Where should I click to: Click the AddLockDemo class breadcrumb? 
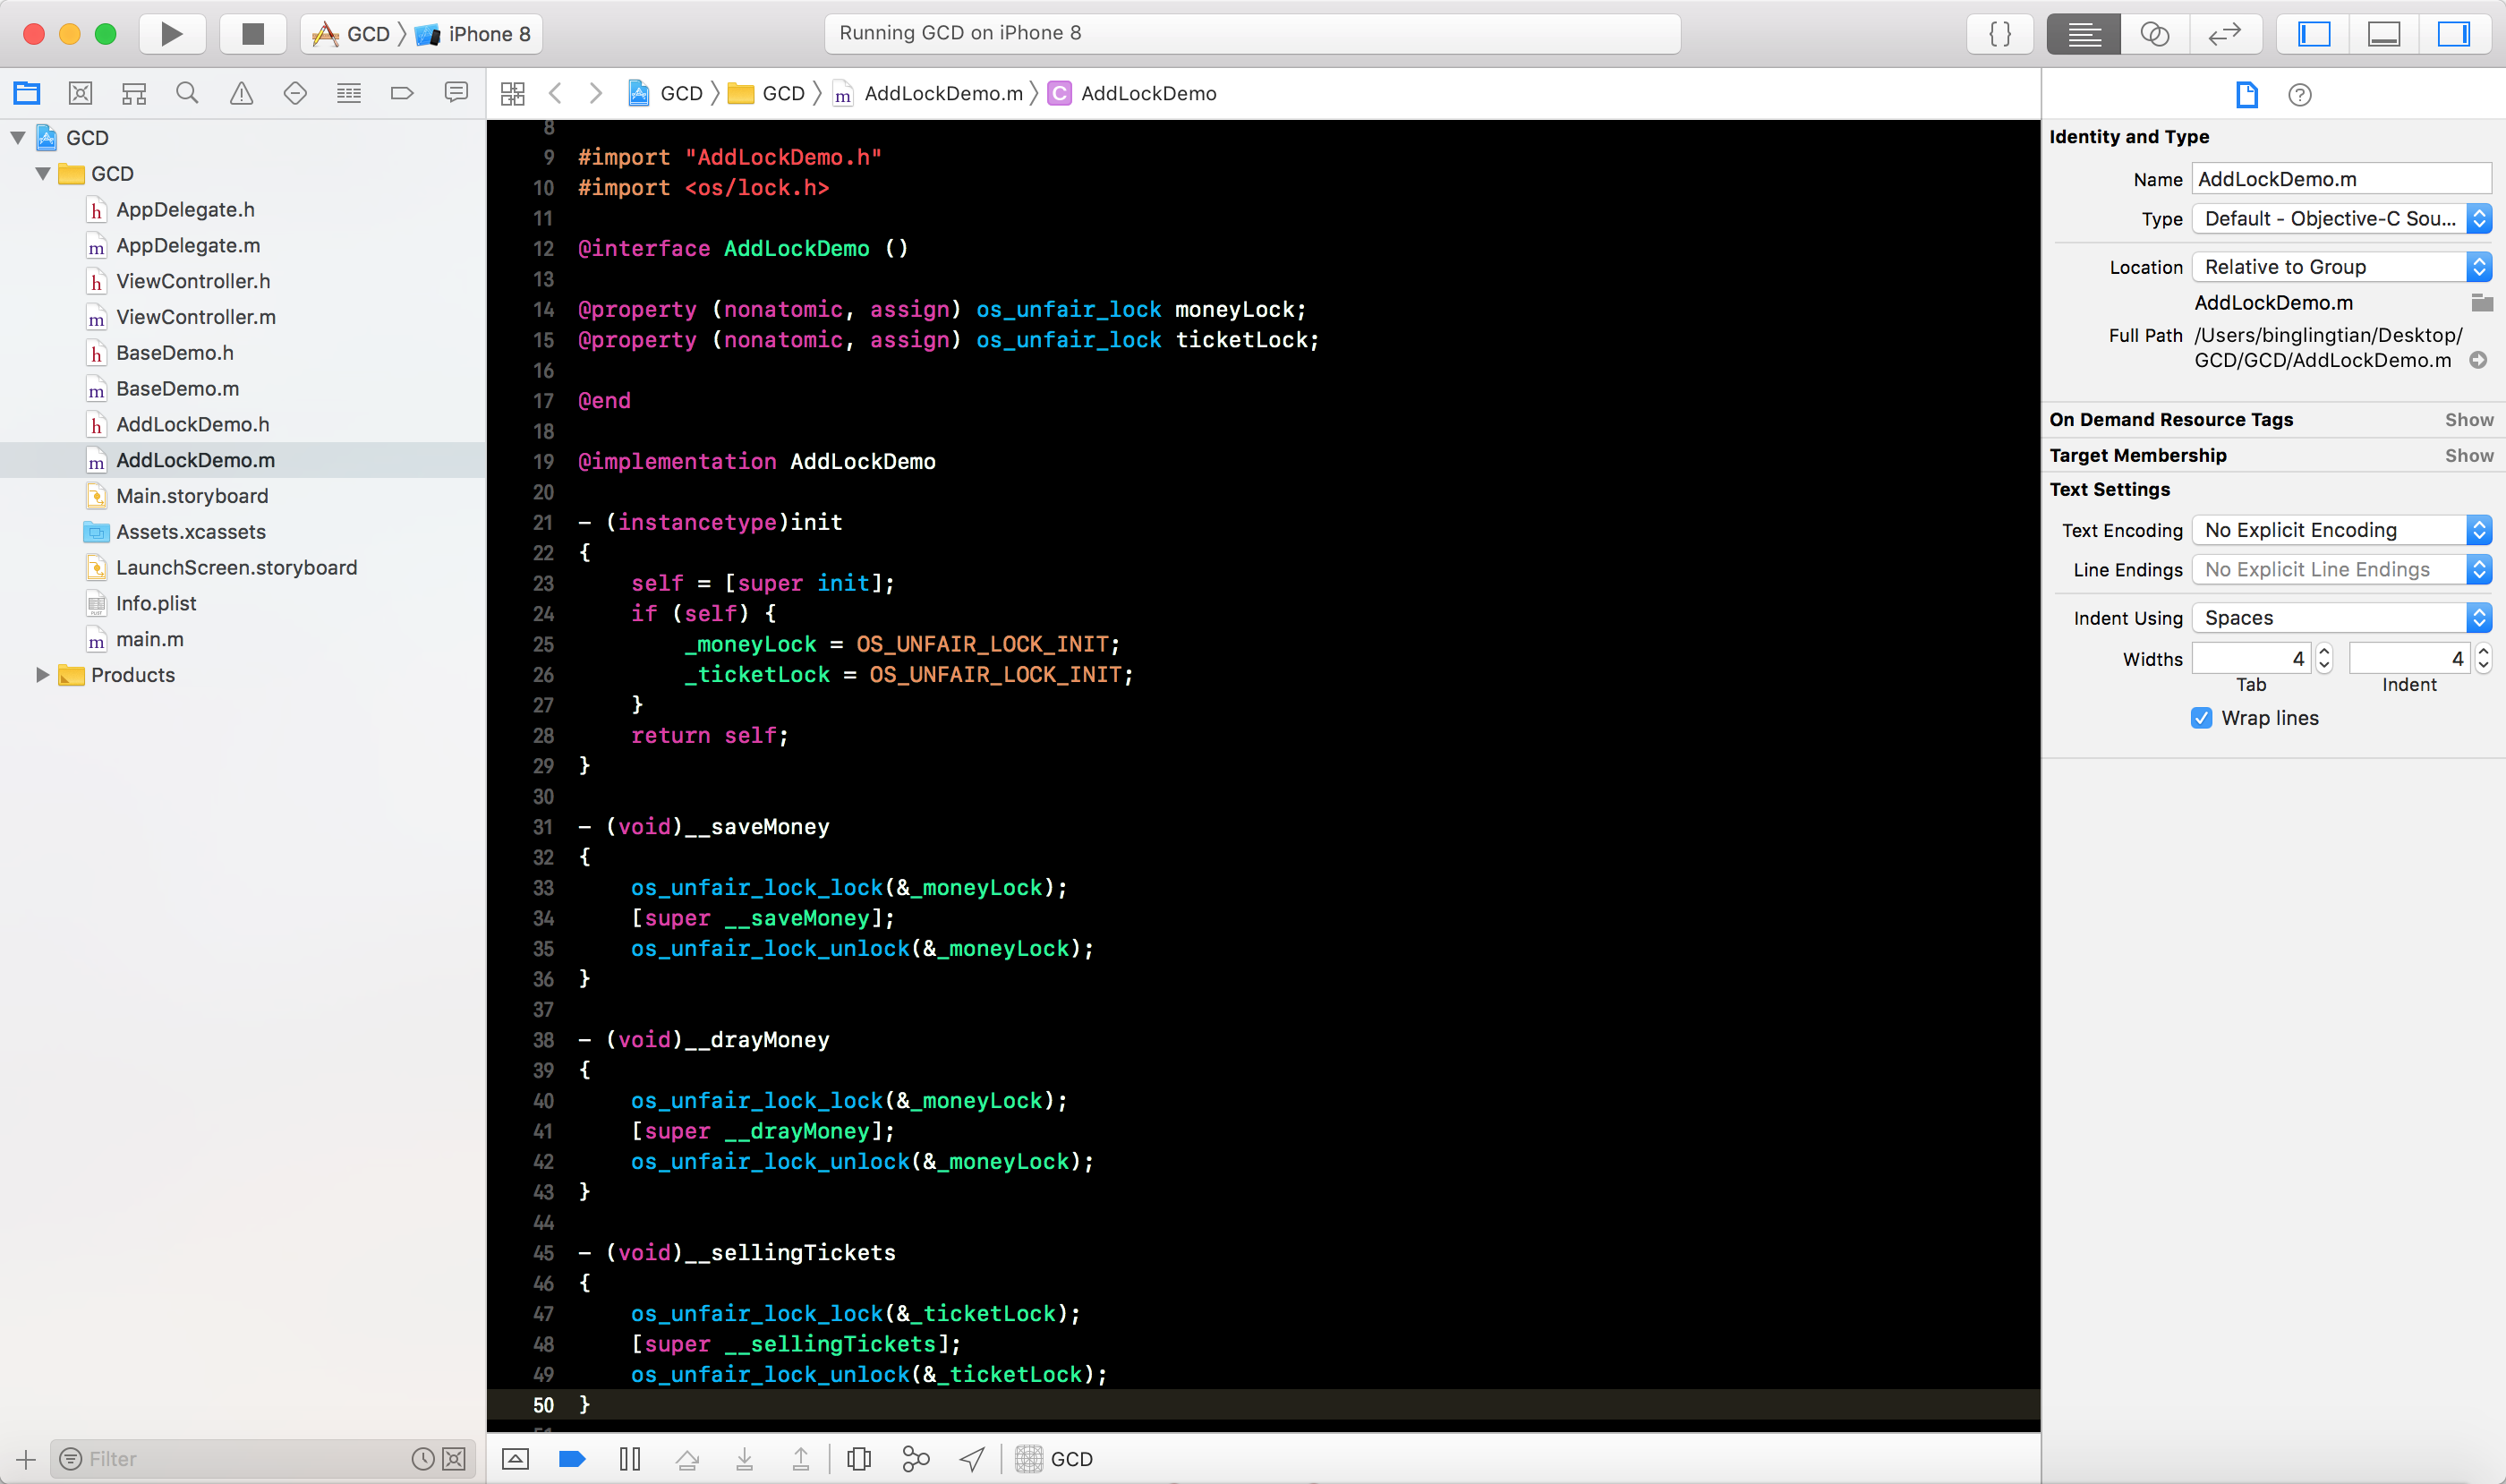1133,94
